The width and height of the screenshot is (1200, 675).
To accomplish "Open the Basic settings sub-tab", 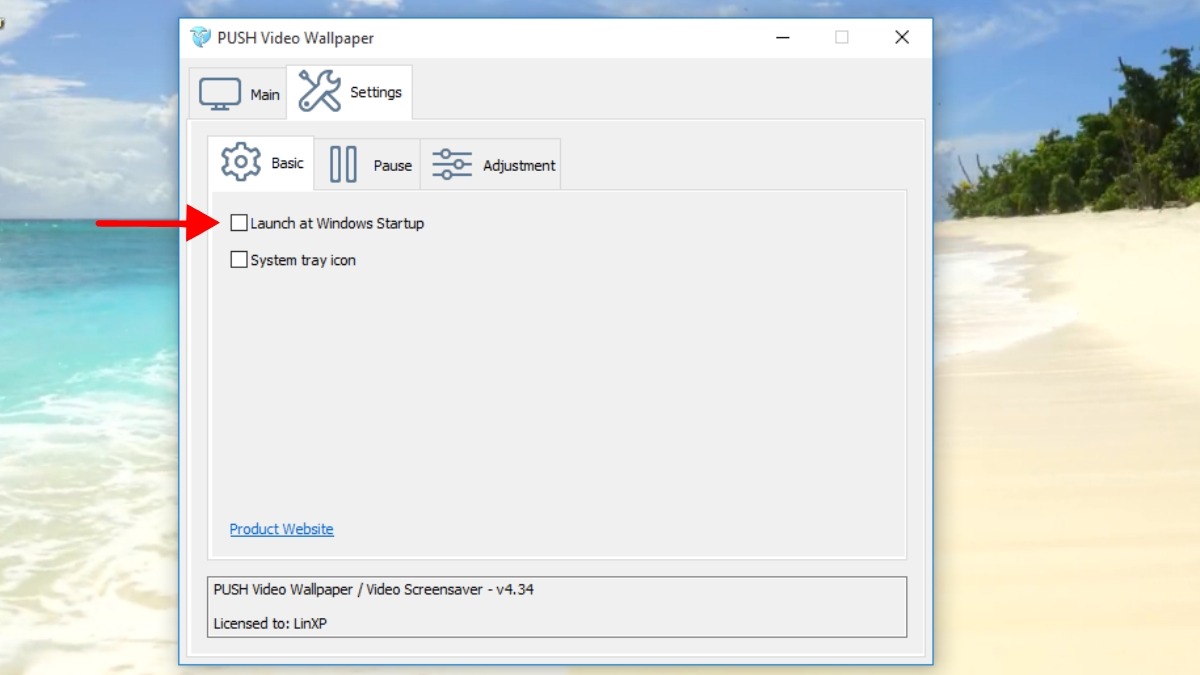I will [261, 163].
